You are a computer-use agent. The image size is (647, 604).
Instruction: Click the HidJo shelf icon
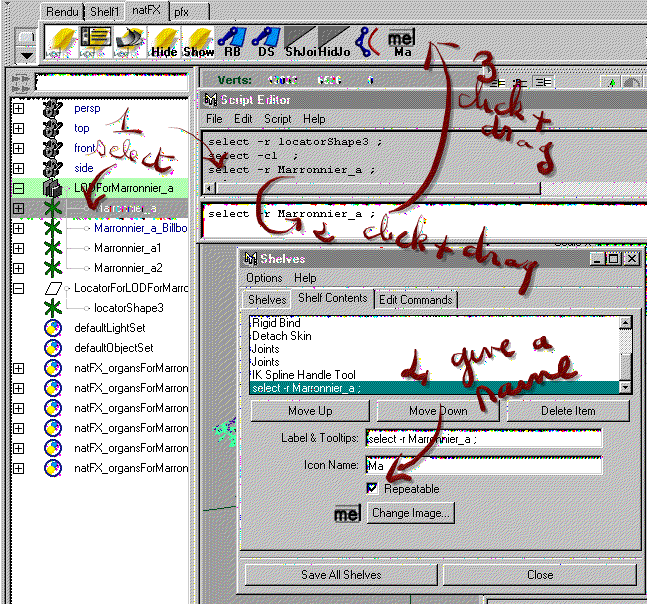pos(333,41)
